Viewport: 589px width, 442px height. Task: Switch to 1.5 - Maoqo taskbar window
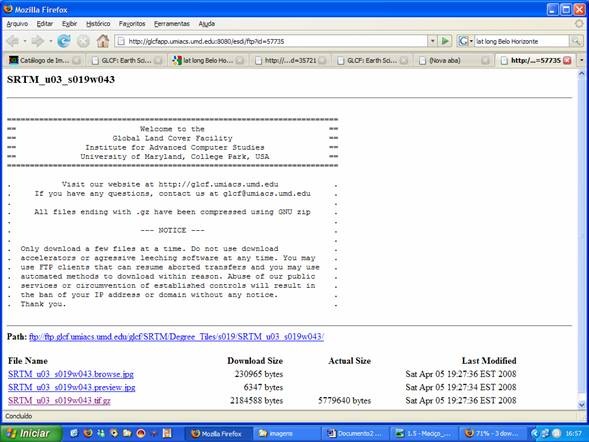[423, 434]
